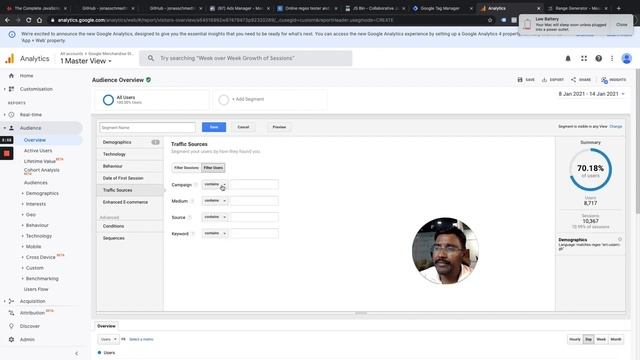Collapse the left sidebar arrow

(76, 353)
